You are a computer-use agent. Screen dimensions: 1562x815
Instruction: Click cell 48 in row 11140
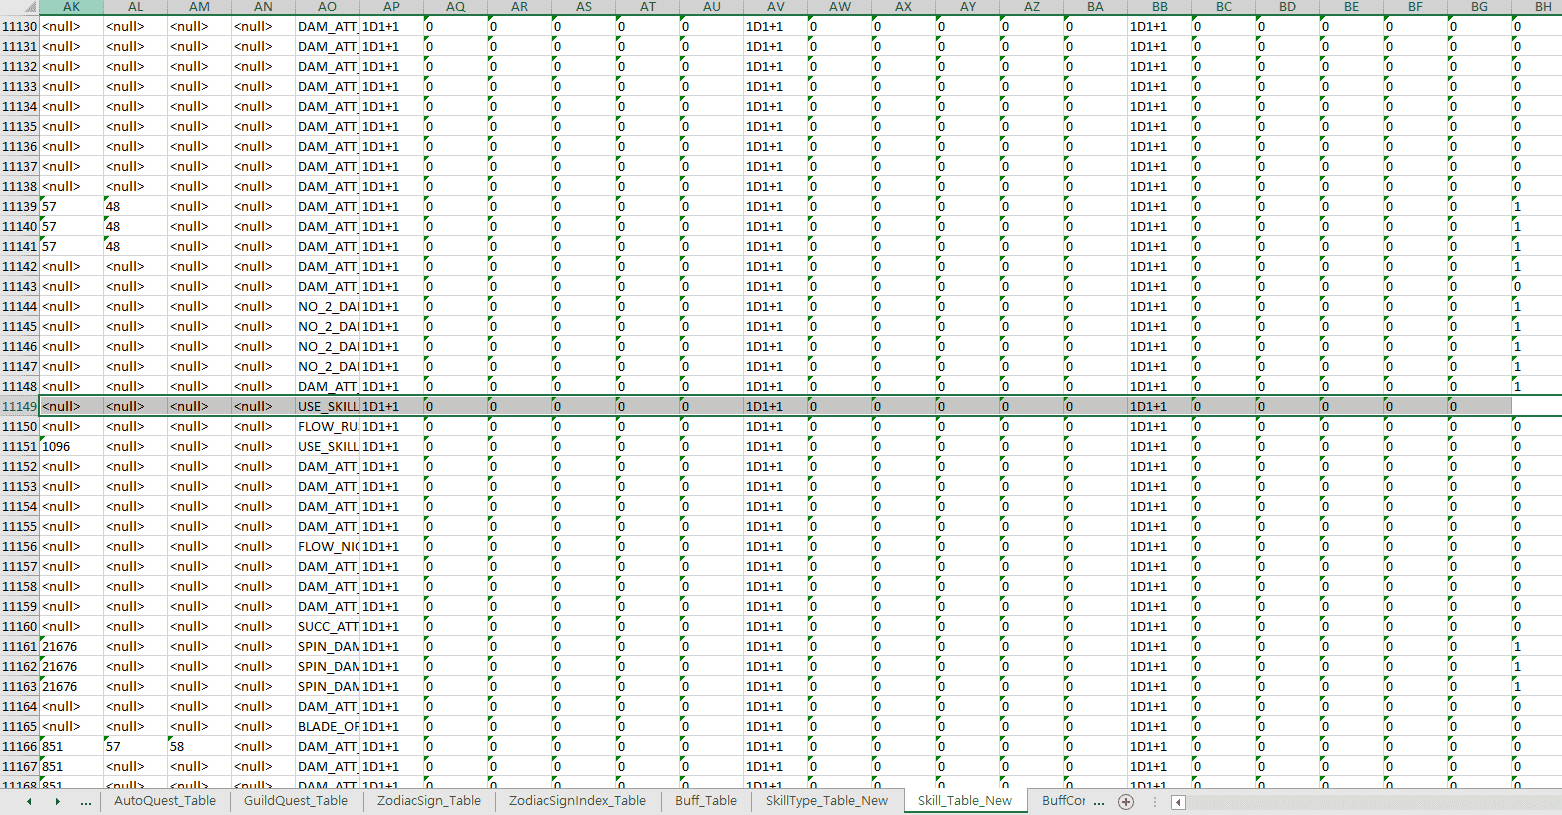135,227
